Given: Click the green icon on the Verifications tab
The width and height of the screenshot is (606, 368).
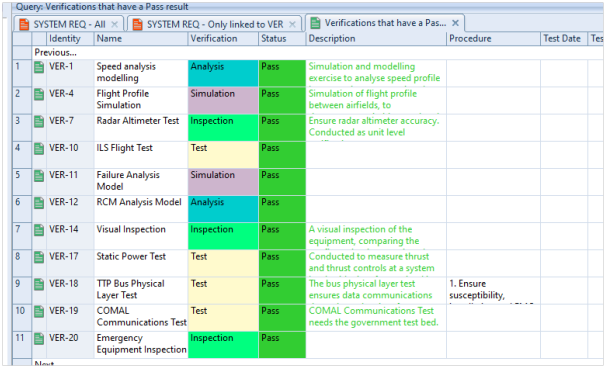Looking at the screenshot, I should (315, 23).
